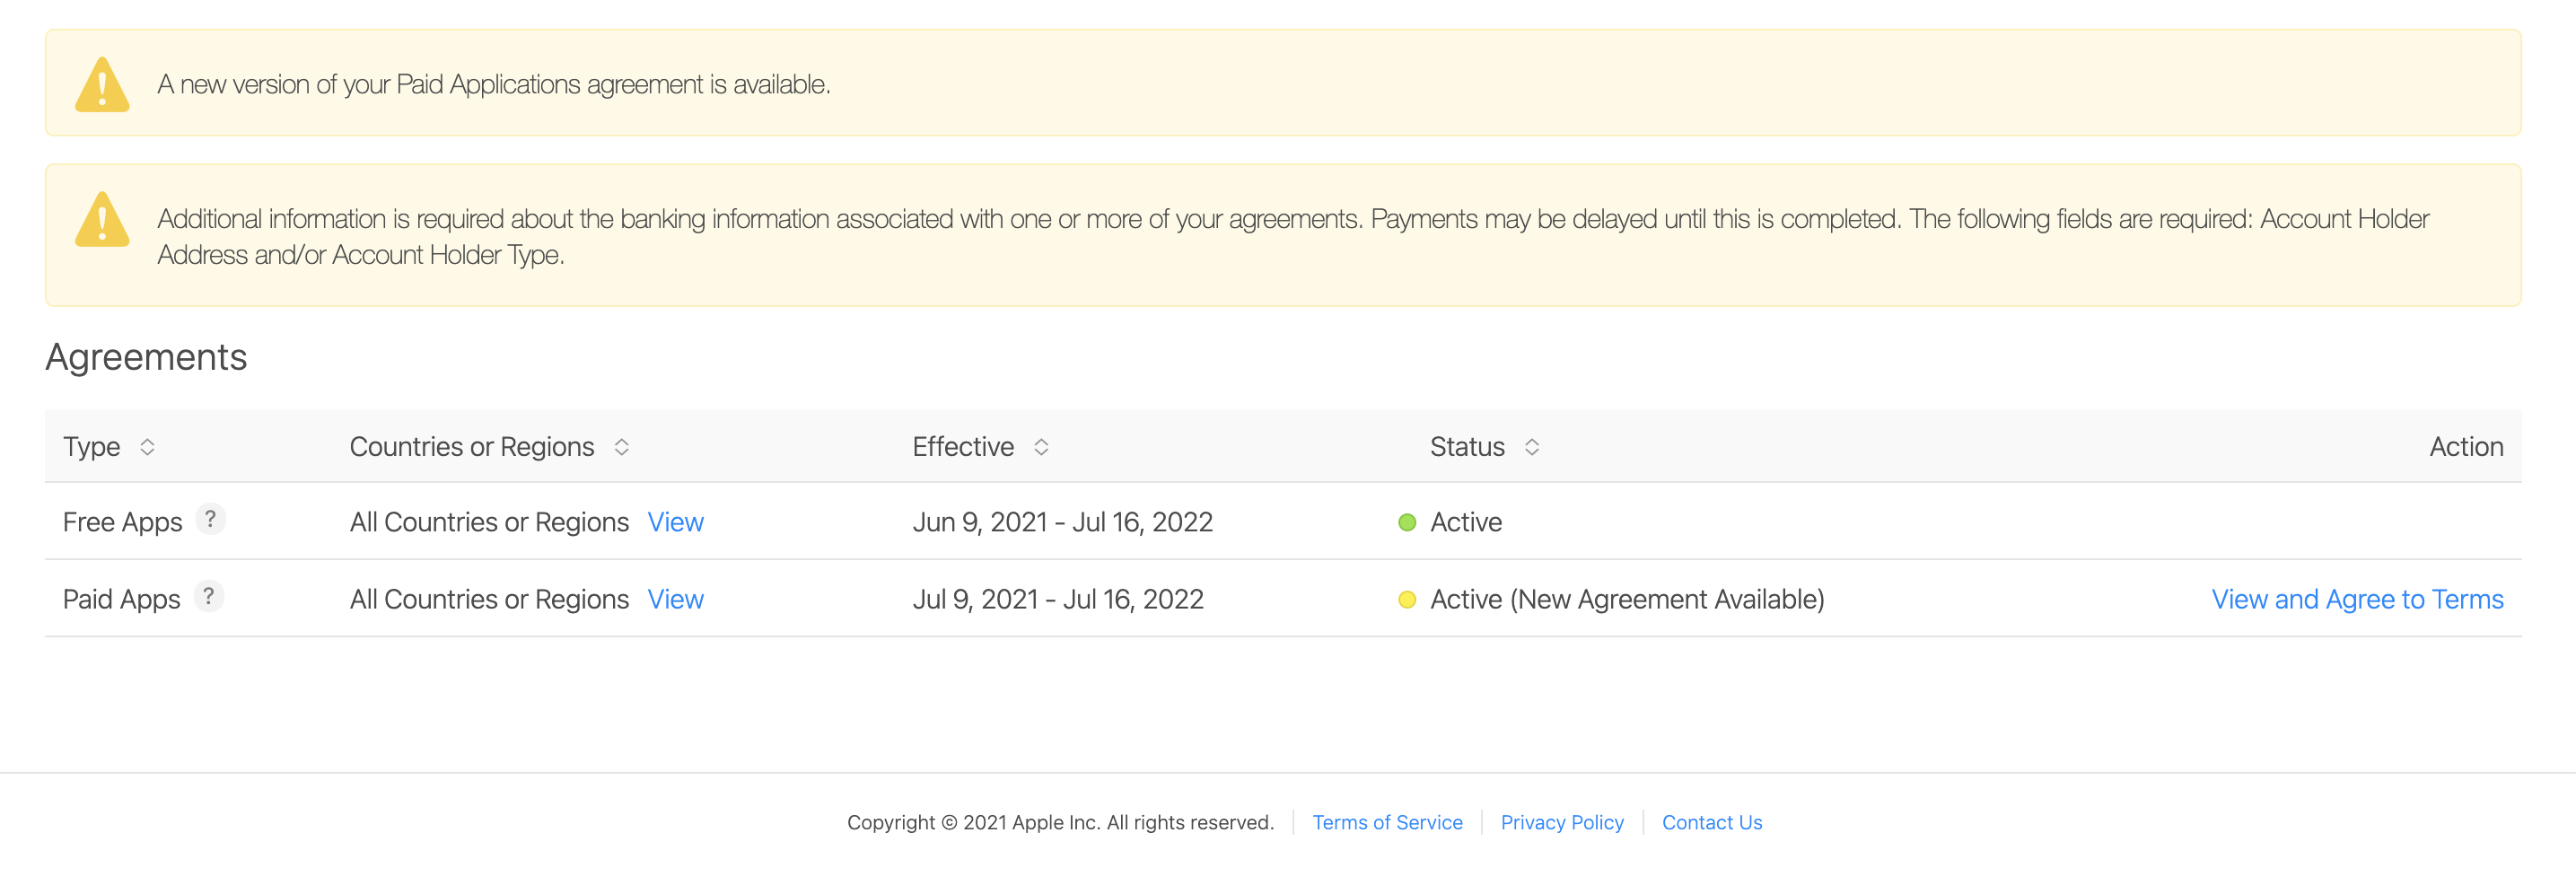Select the Free Apps type text

122,522
